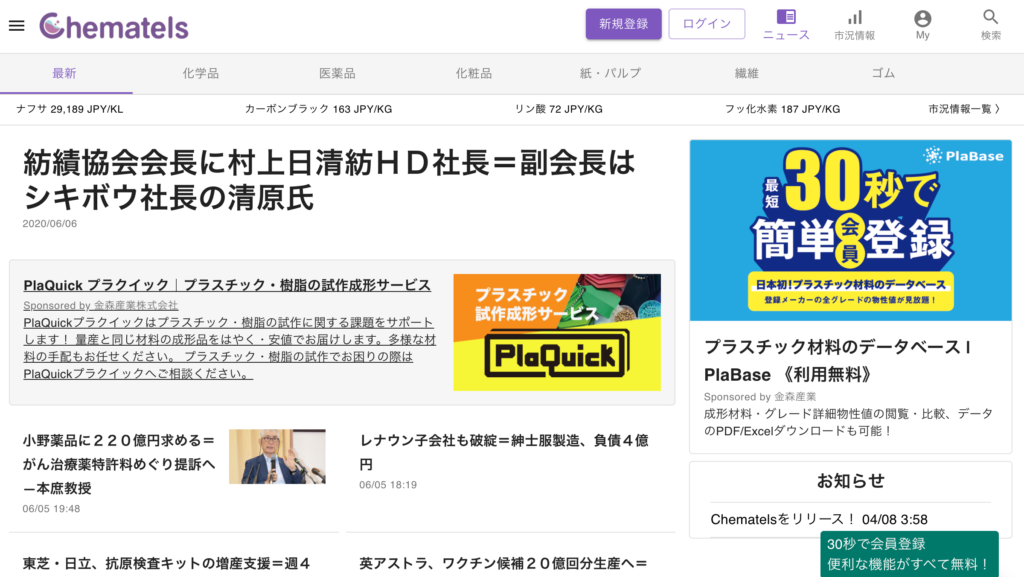Click the 06/05 18:19 timestamp
This screenshot has height=577, width=1024.
click(x=388, y=485)
